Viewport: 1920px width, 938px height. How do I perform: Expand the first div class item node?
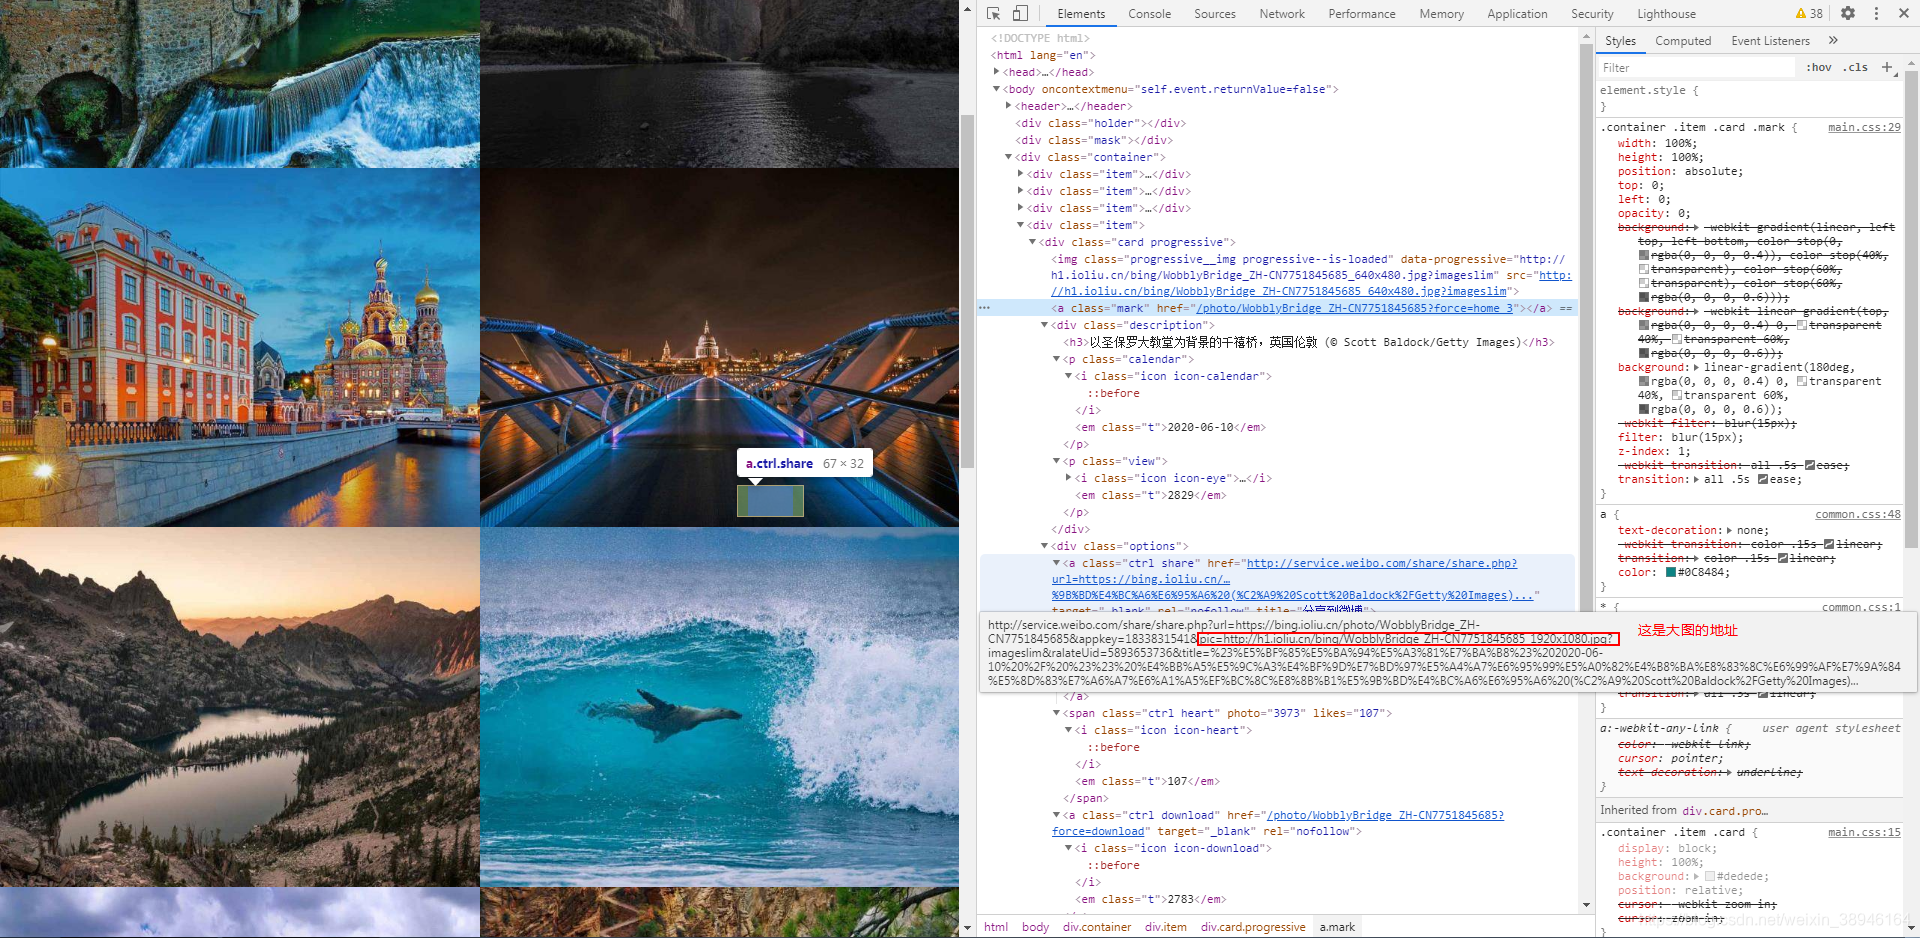(1020, 174)
